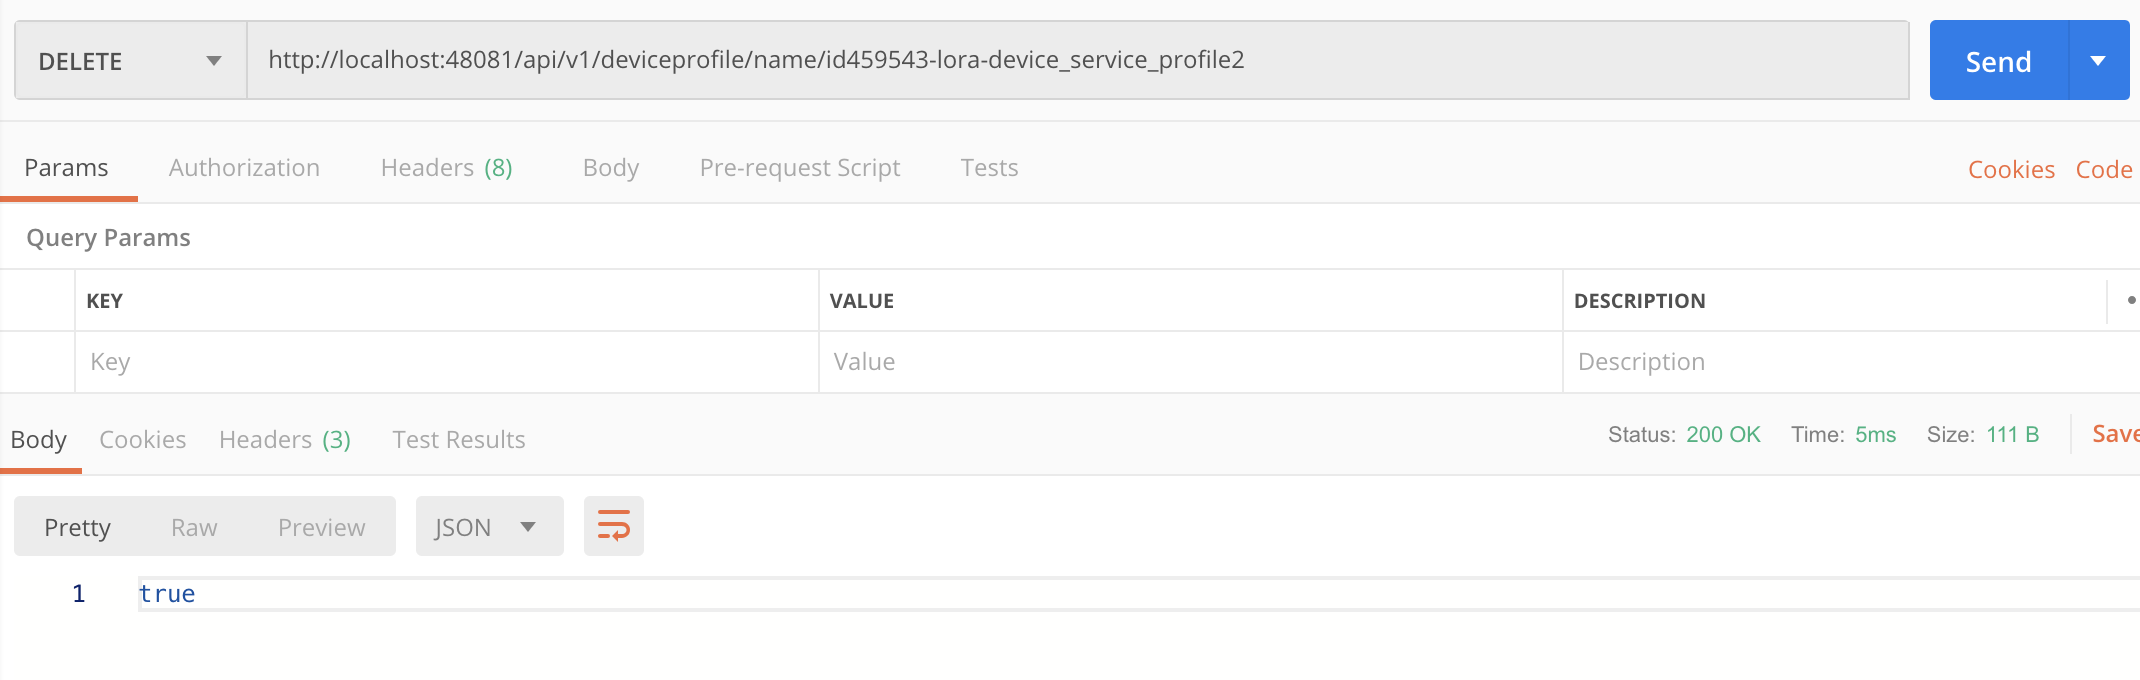
Task: Click the Code link
Action: pyautogui.click(x=2104, y=170)
